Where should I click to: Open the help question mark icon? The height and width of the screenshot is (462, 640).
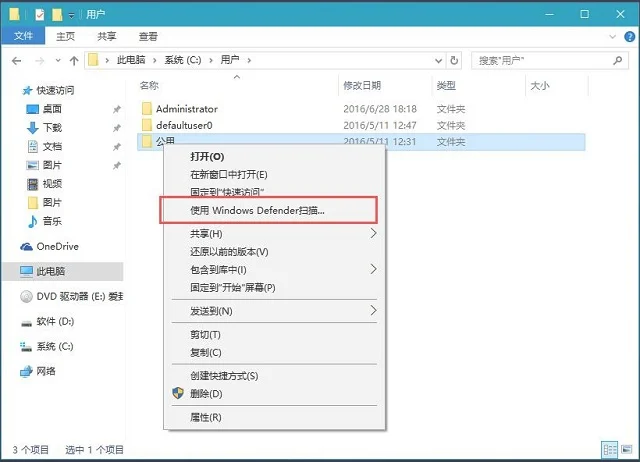click(x=629, y=37)
